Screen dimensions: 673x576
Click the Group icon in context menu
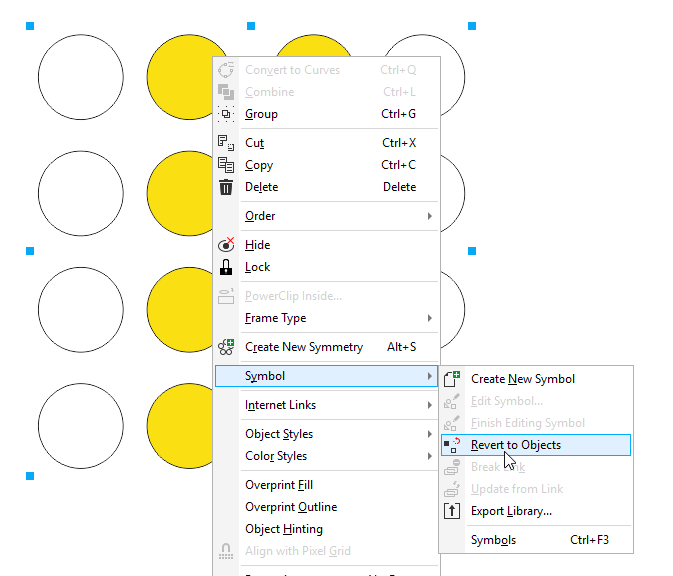point(226,114)
